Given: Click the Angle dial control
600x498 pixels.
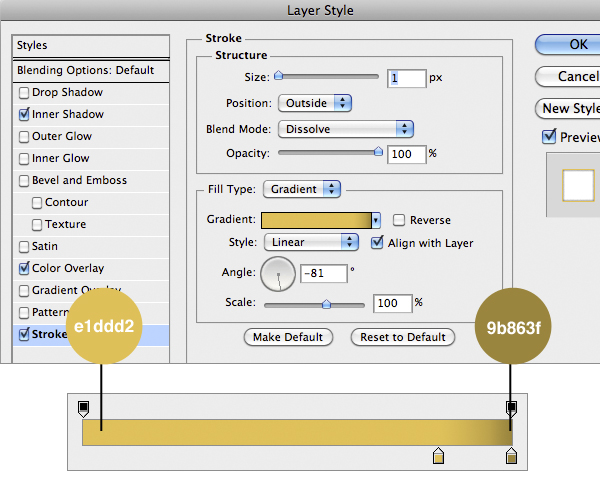Looking at the screenshot, I should (x=278, y=273).
